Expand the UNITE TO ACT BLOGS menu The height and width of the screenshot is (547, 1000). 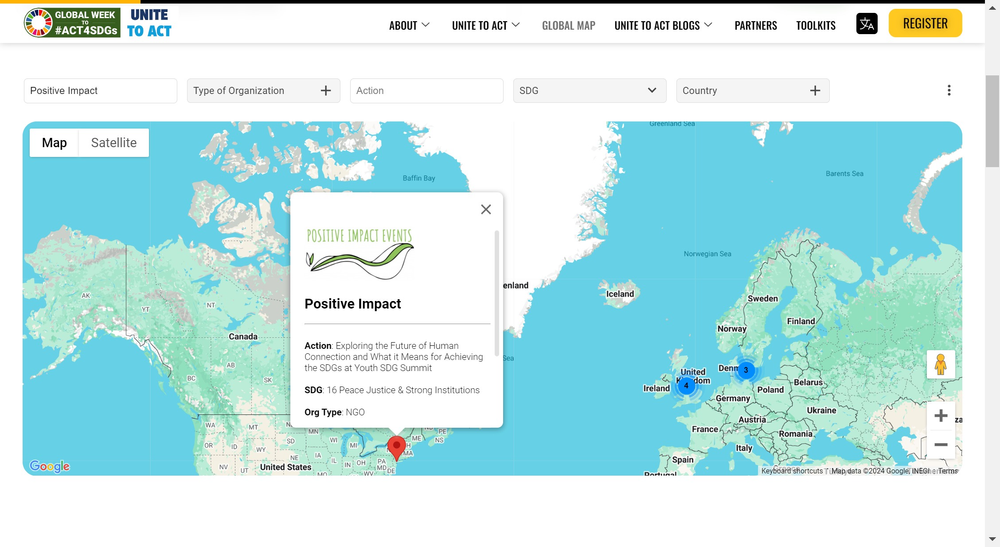(x=663, y=26)
